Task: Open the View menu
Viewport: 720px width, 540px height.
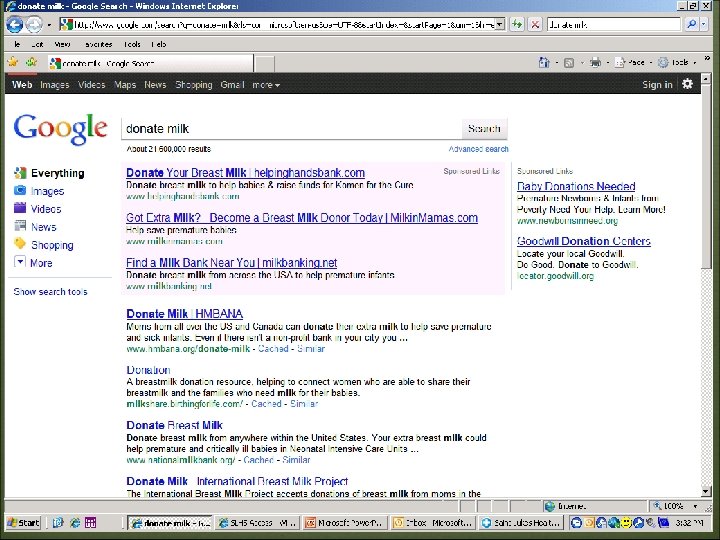Action: [x=62, y=45]
